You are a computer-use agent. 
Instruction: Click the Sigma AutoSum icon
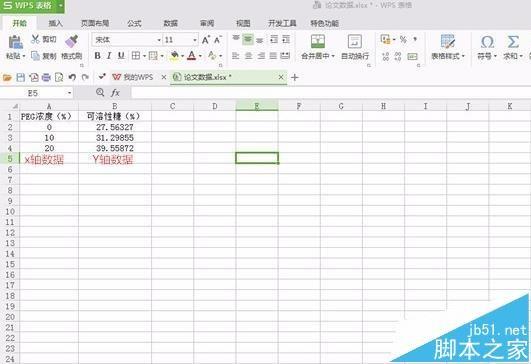coord(513,42)
